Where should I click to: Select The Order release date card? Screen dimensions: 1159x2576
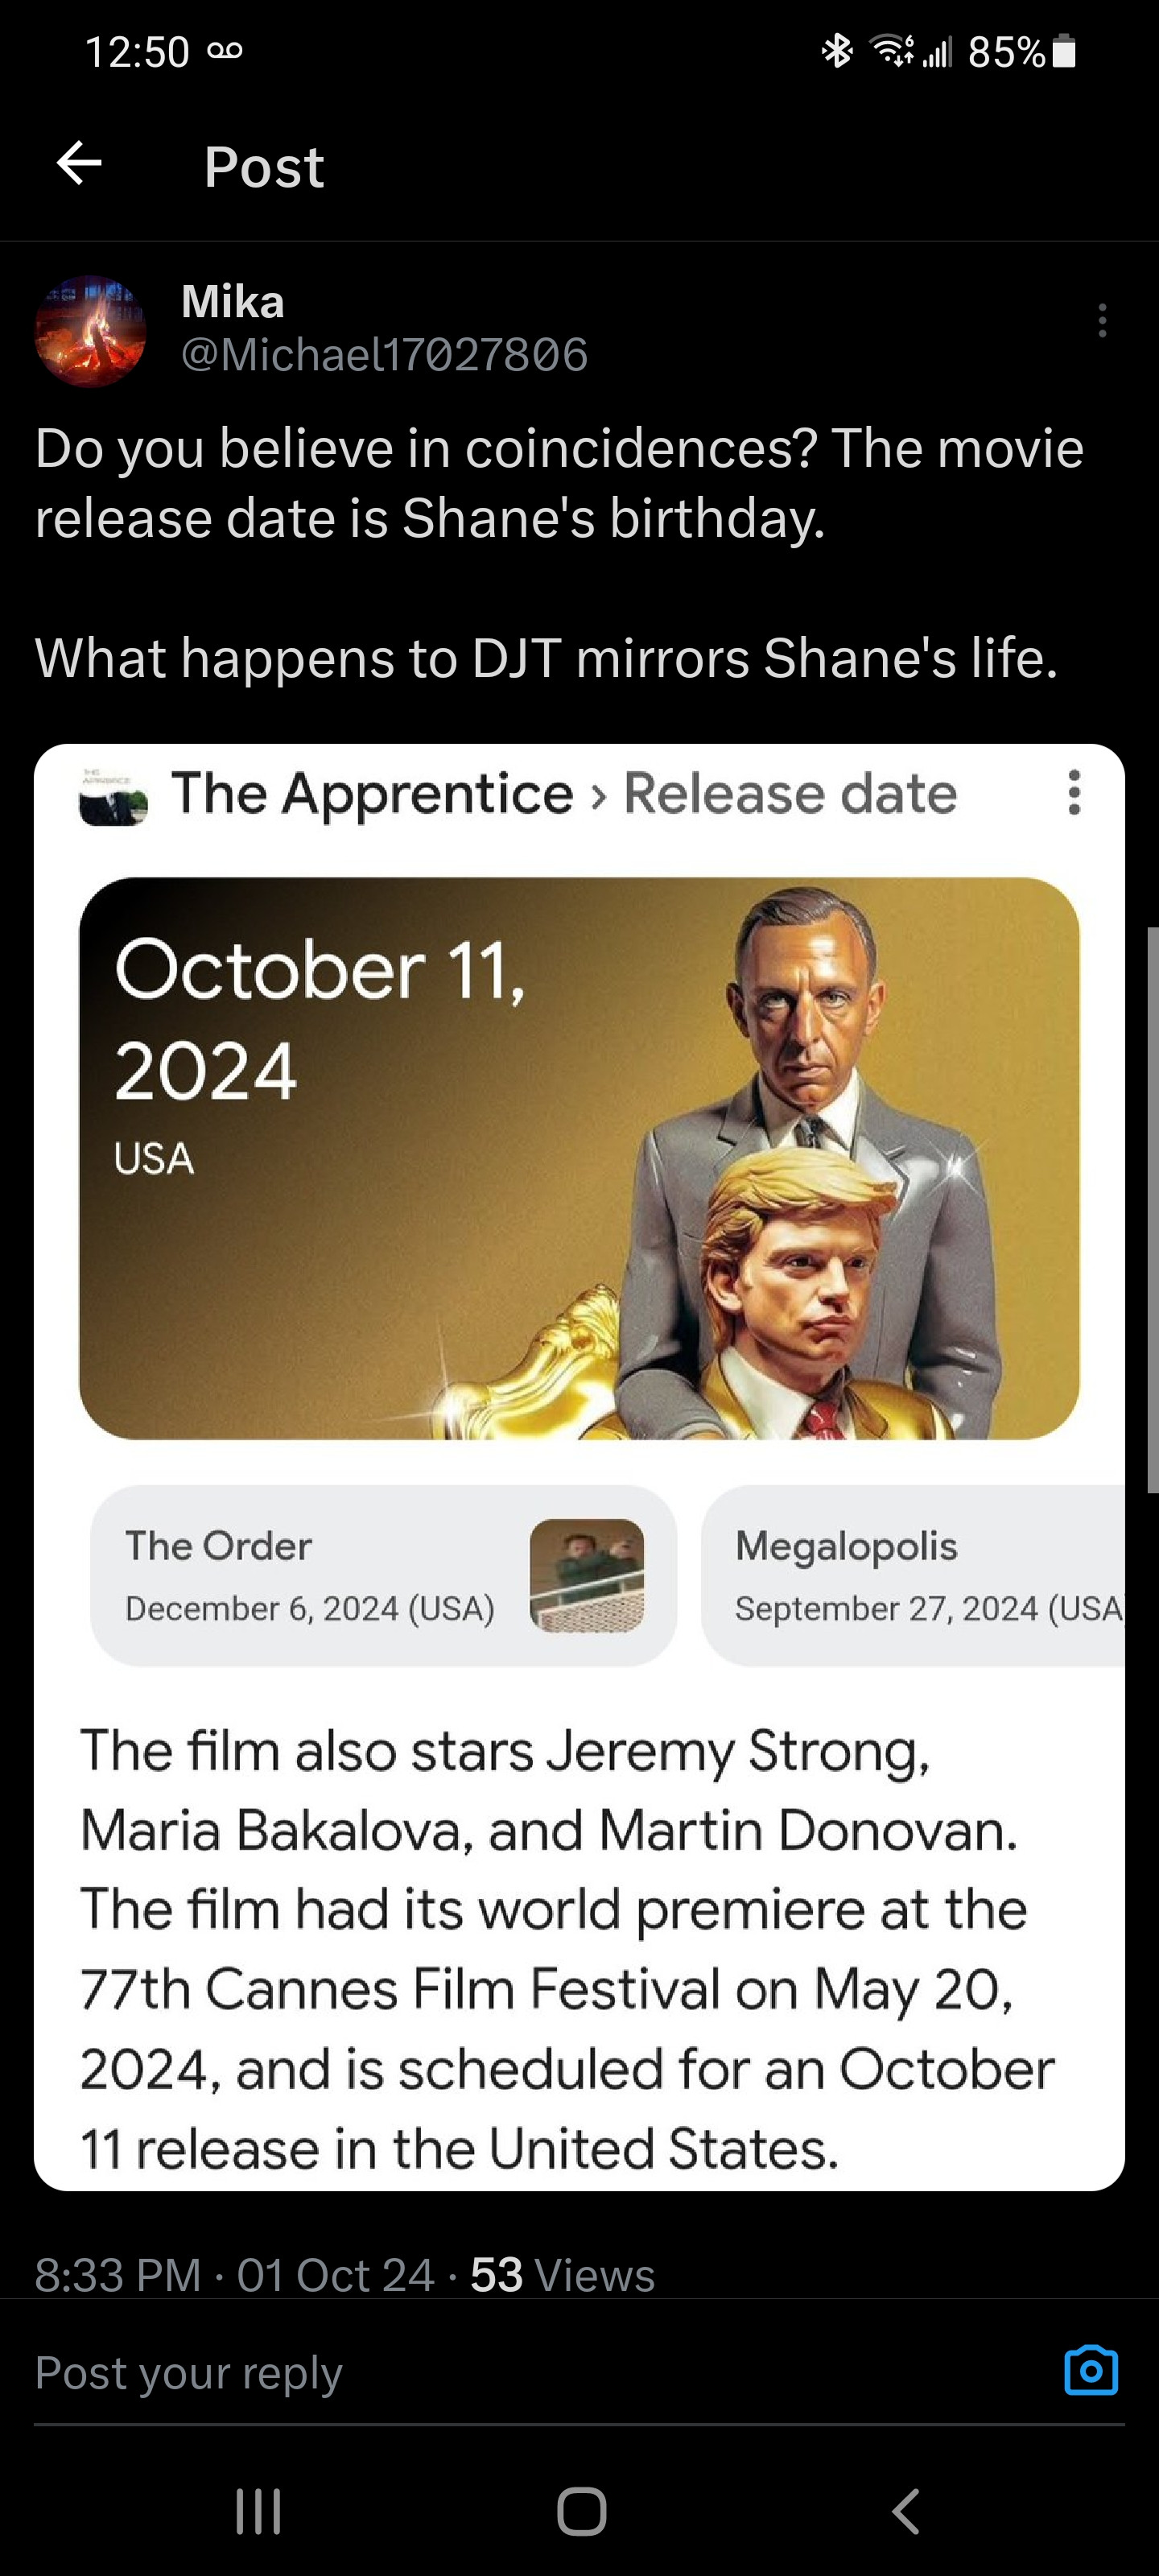pyautogui.click(x=384, y=1575)
